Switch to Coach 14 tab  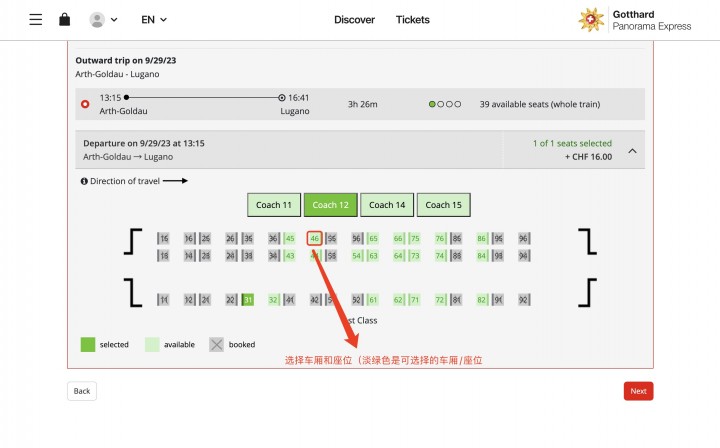point(387,205)
